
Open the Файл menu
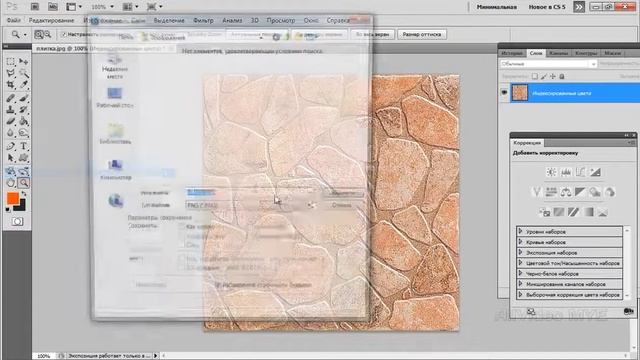coord(13,20)
